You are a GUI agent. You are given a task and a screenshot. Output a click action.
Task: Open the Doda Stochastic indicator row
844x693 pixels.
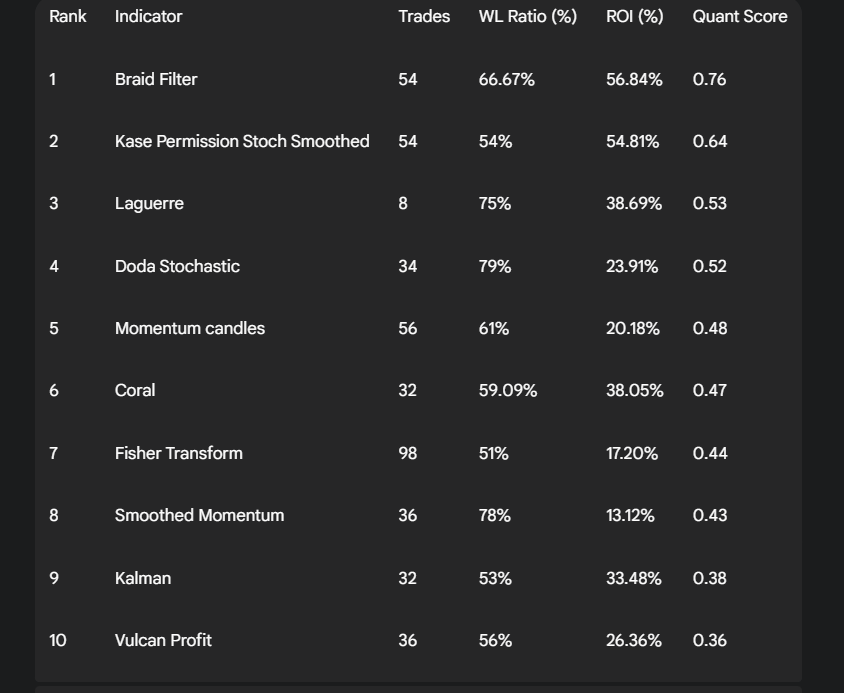coord(177,266)
